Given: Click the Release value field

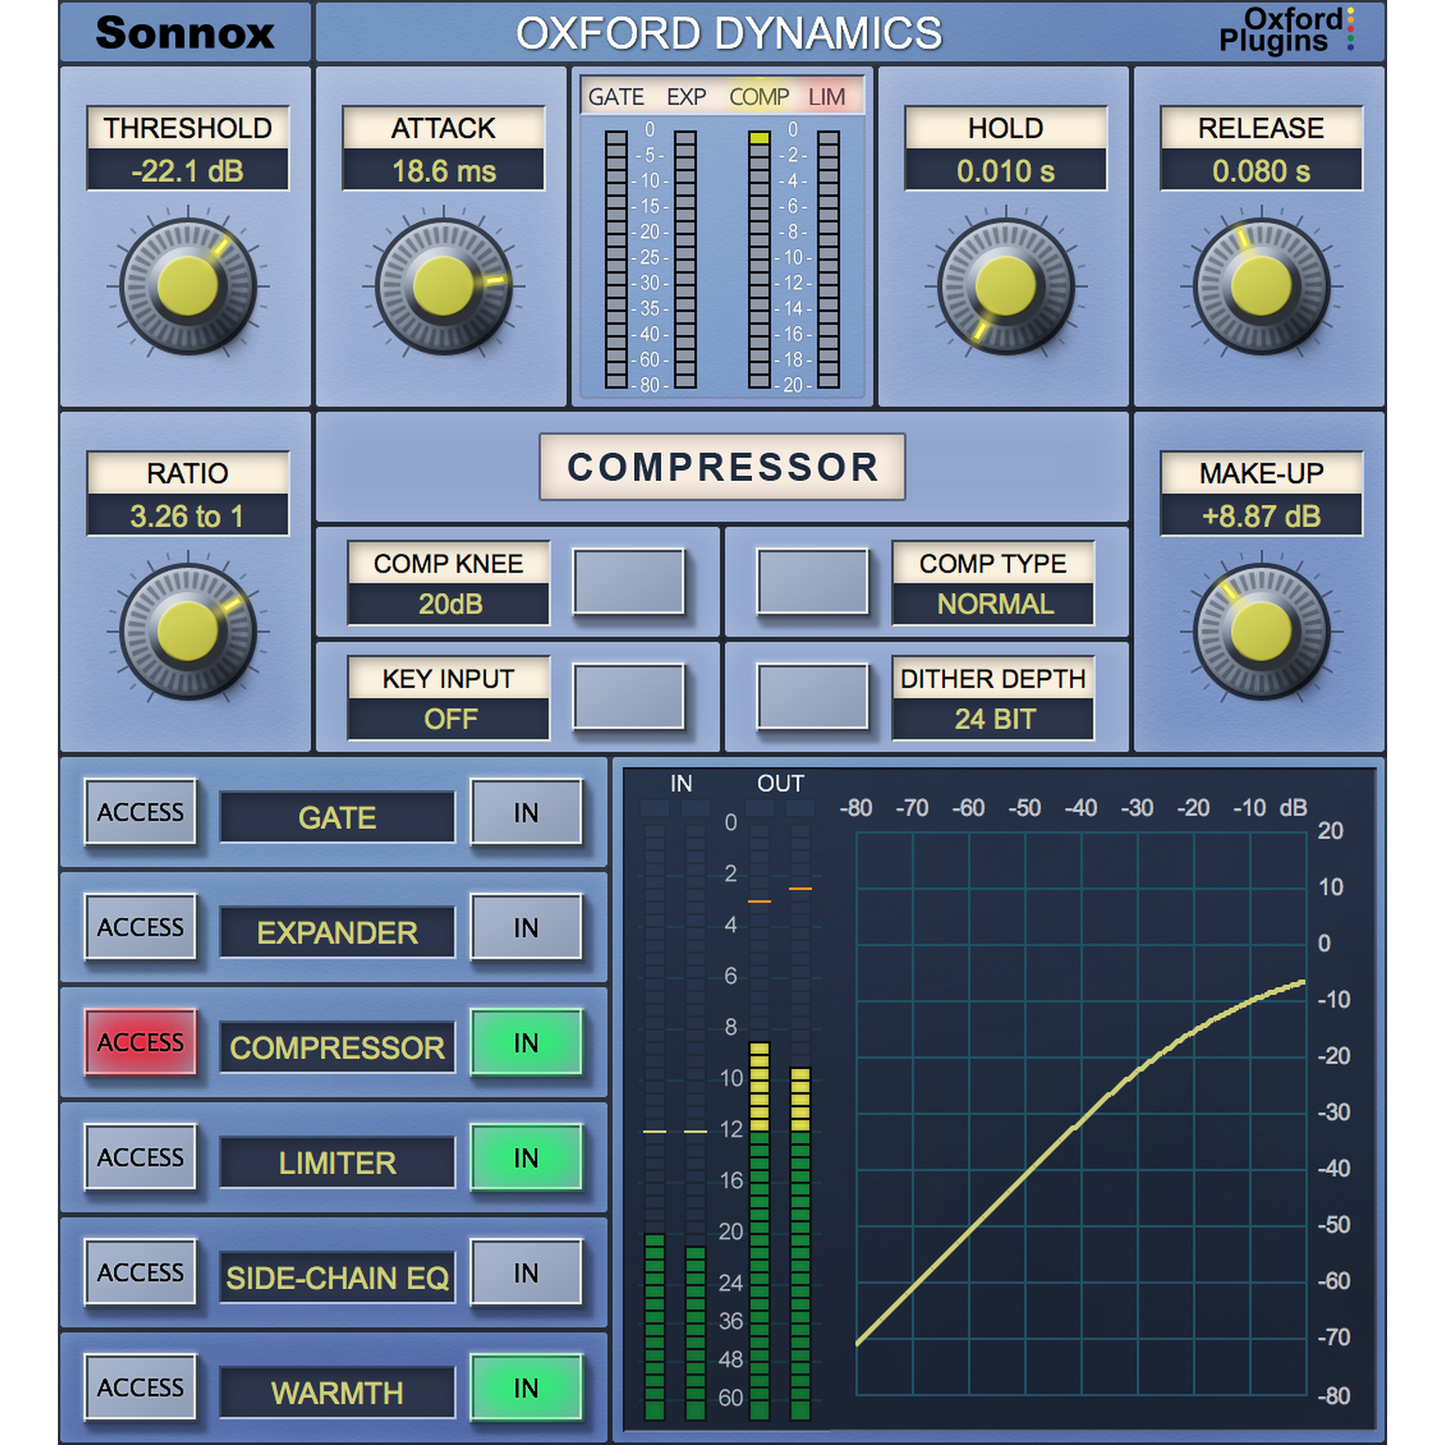Looking at the screenshot, I should click(1261, 171).
